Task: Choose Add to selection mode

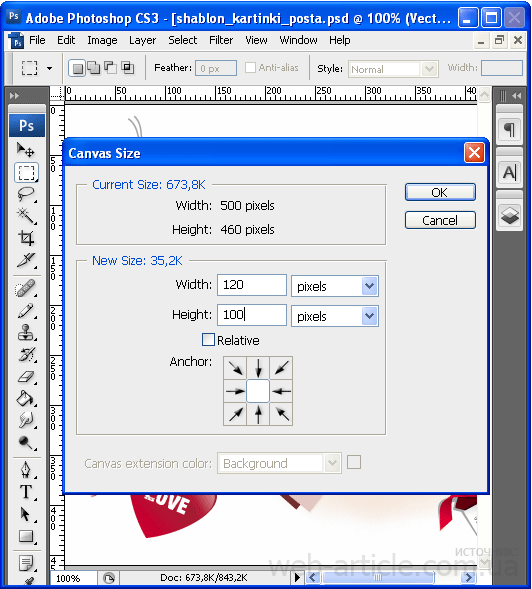Action: pyautogui.click(x=94, y=68)
